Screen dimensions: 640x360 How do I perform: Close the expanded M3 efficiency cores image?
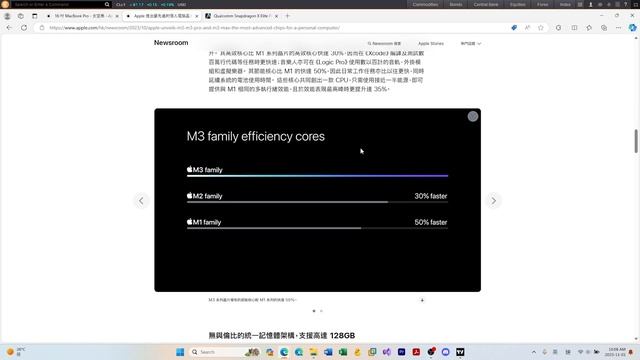[x=473, y=117]
